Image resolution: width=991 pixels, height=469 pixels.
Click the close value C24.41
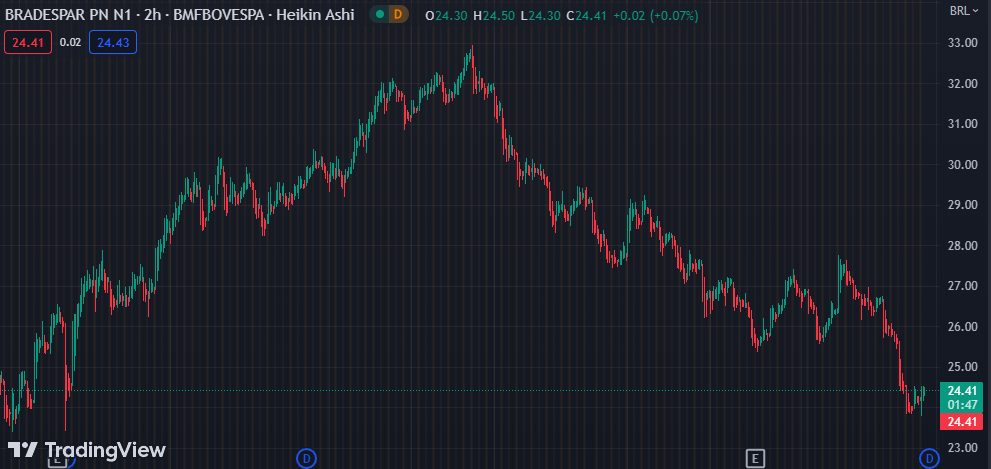click(587, 15)
